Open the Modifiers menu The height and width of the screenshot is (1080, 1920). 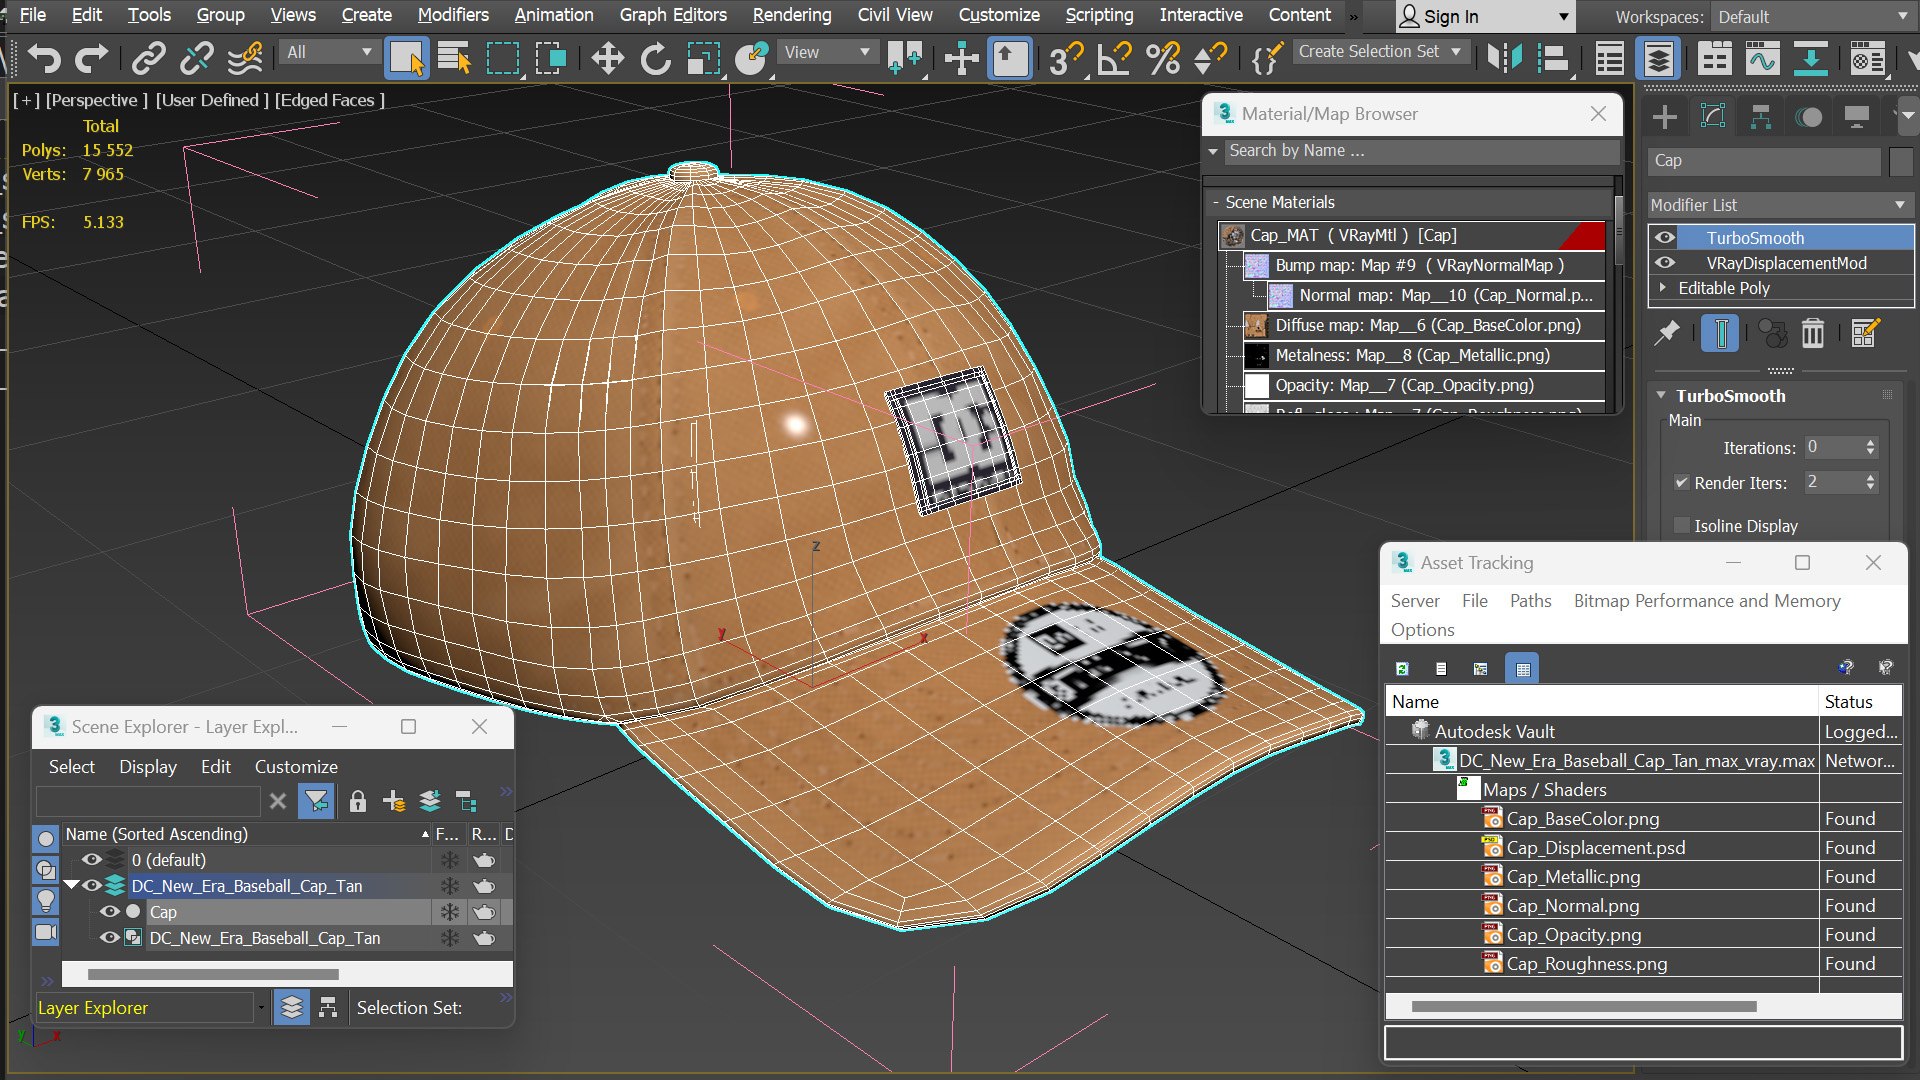click(x=453, y=15)
